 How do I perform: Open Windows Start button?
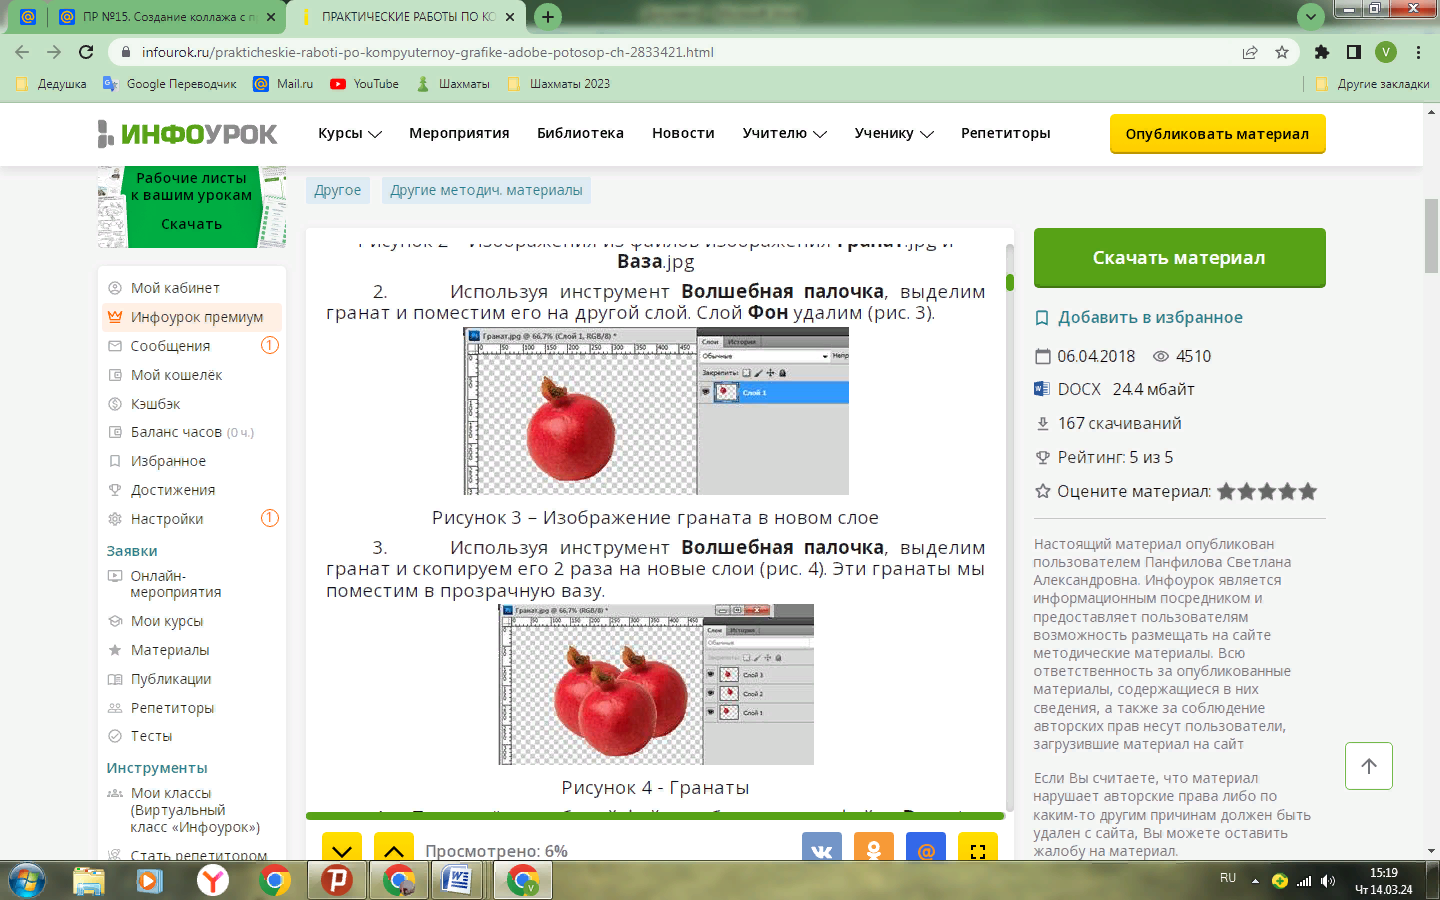27,880
